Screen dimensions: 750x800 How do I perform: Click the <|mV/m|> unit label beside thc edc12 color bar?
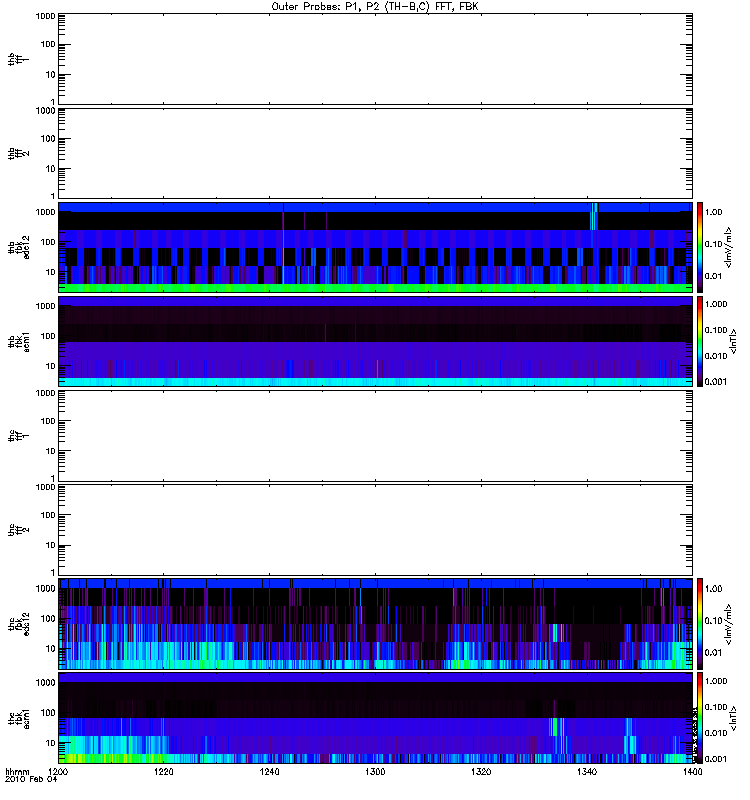click(728, 624)
